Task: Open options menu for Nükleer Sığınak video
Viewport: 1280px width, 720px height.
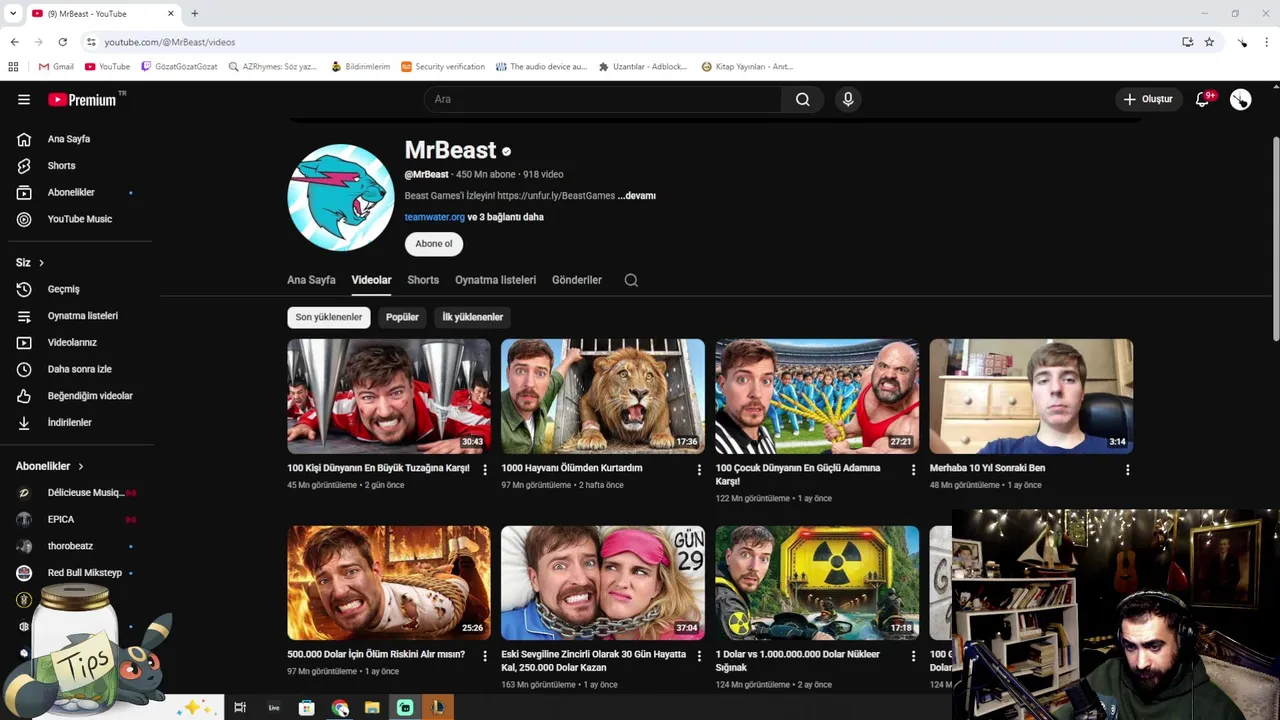Action: tap(913, 656)
